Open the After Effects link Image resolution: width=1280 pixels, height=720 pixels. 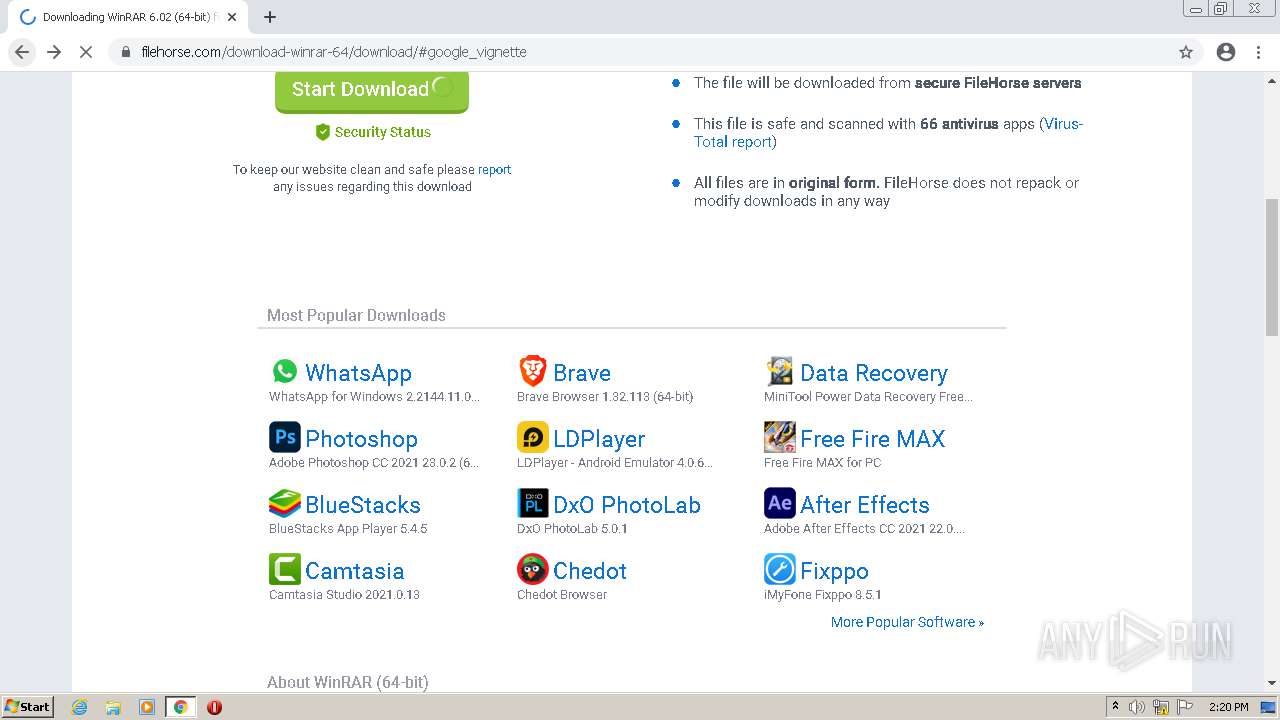pos(865,505)
